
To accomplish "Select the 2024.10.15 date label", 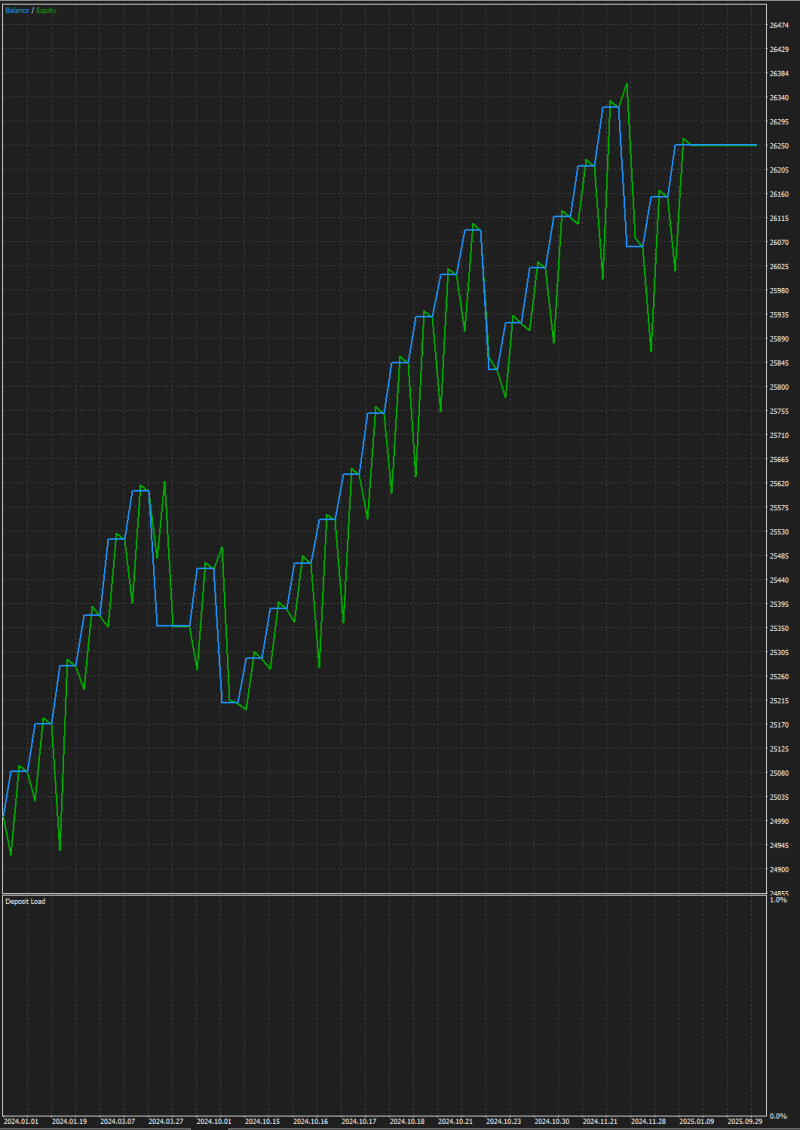I will (x=262, y=1121).
